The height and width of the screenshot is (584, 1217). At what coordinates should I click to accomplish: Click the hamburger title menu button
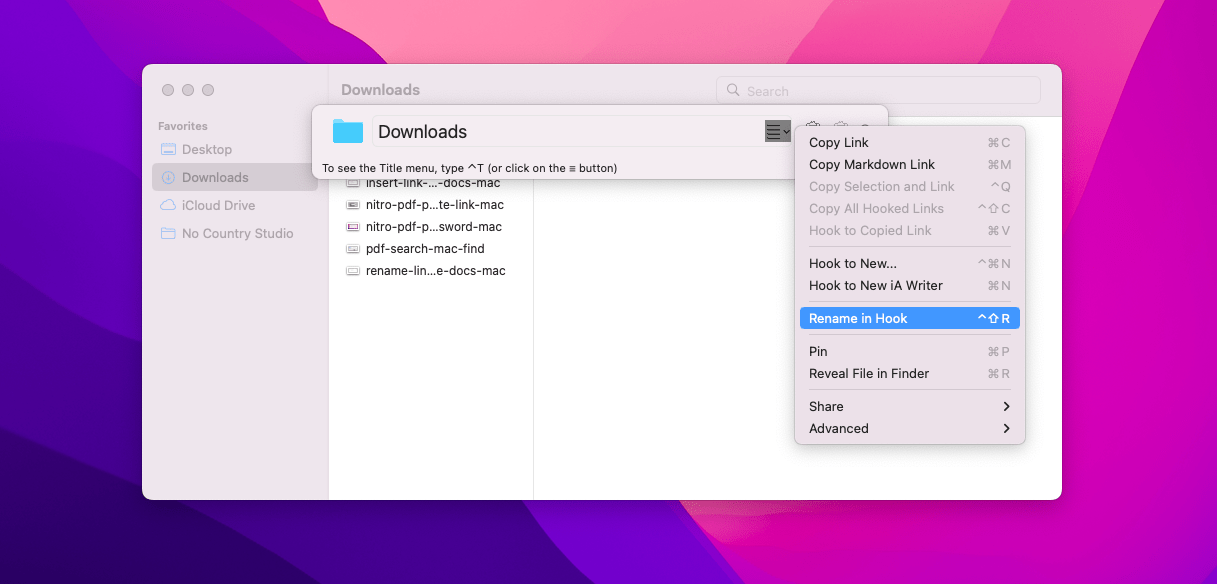pos(772,131)
